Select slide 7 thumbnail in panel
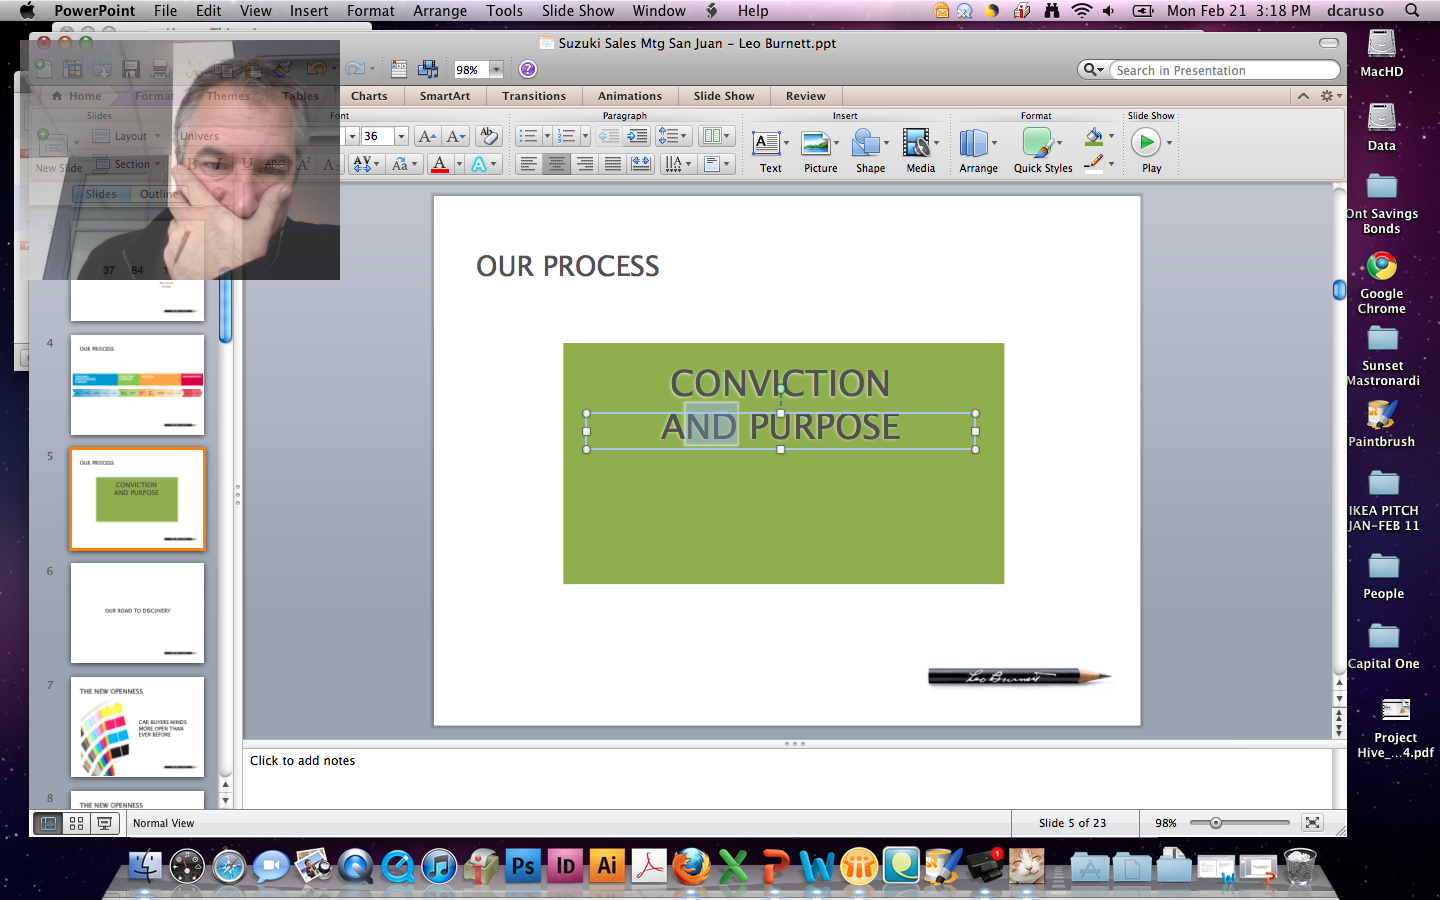This screenshot has height=900, width=1440. point(137,727)
